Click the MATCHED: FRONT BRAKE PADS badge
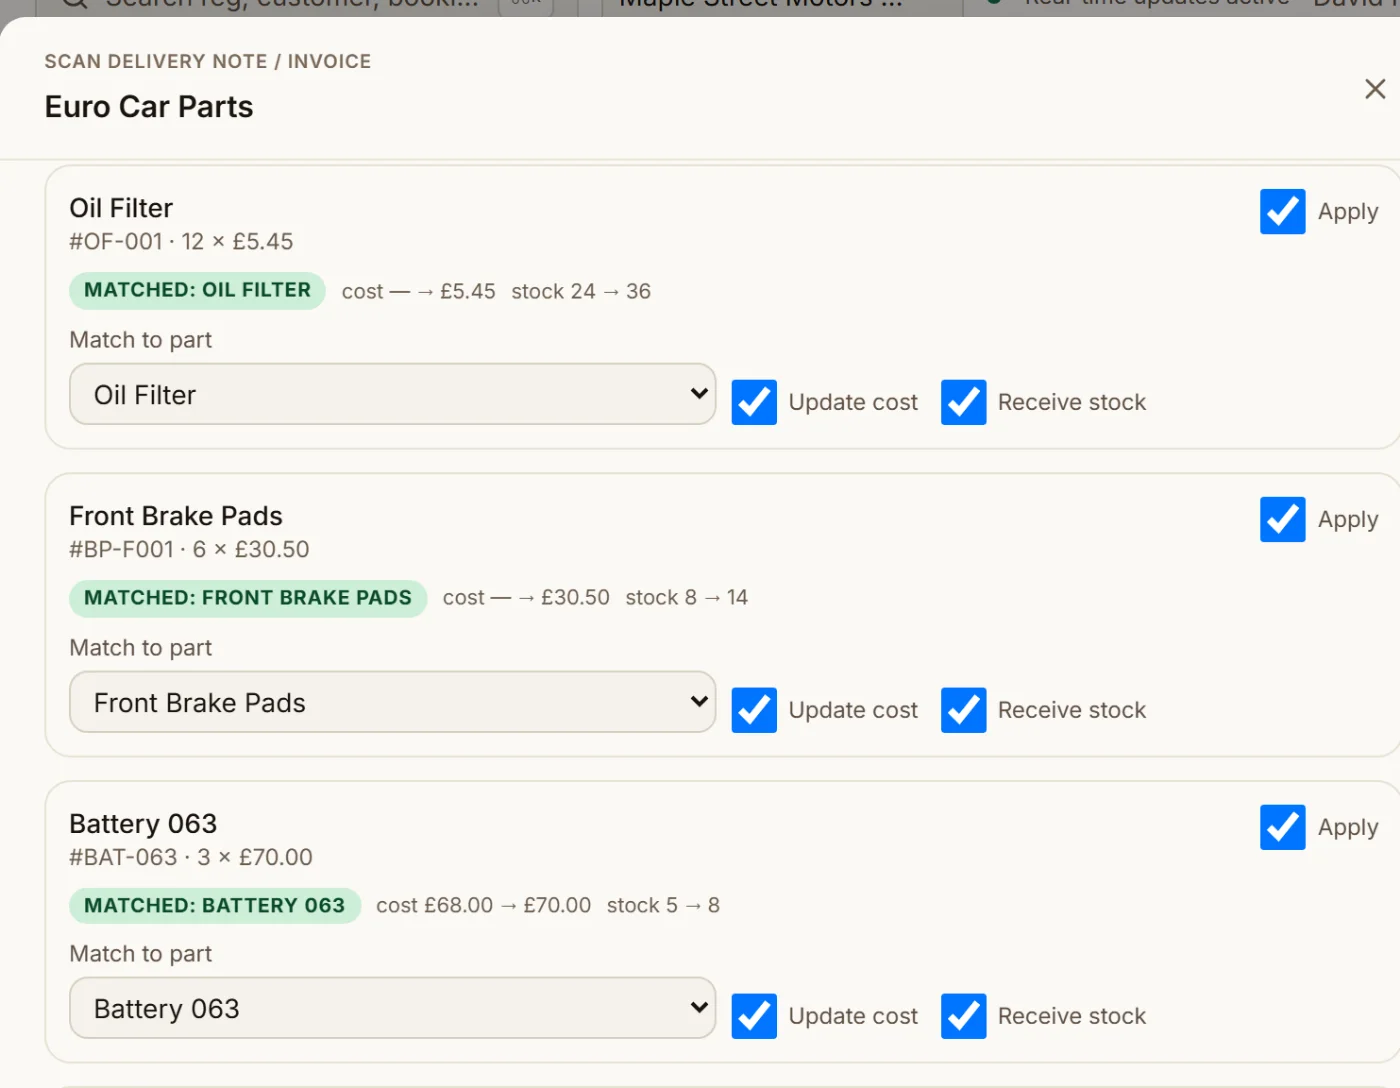The height and width of the screenshot is (1088, 1400). tap(248, 598)
